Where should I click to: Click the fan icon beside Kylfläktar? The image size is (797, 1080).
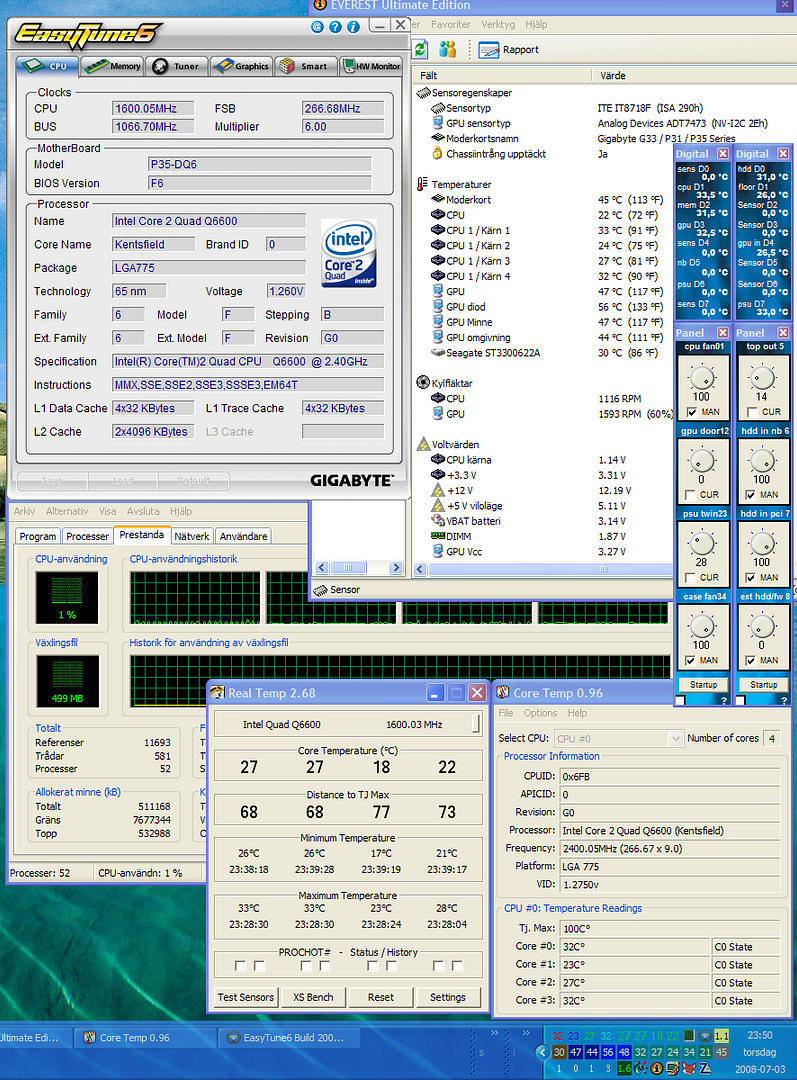click(423, 383)
